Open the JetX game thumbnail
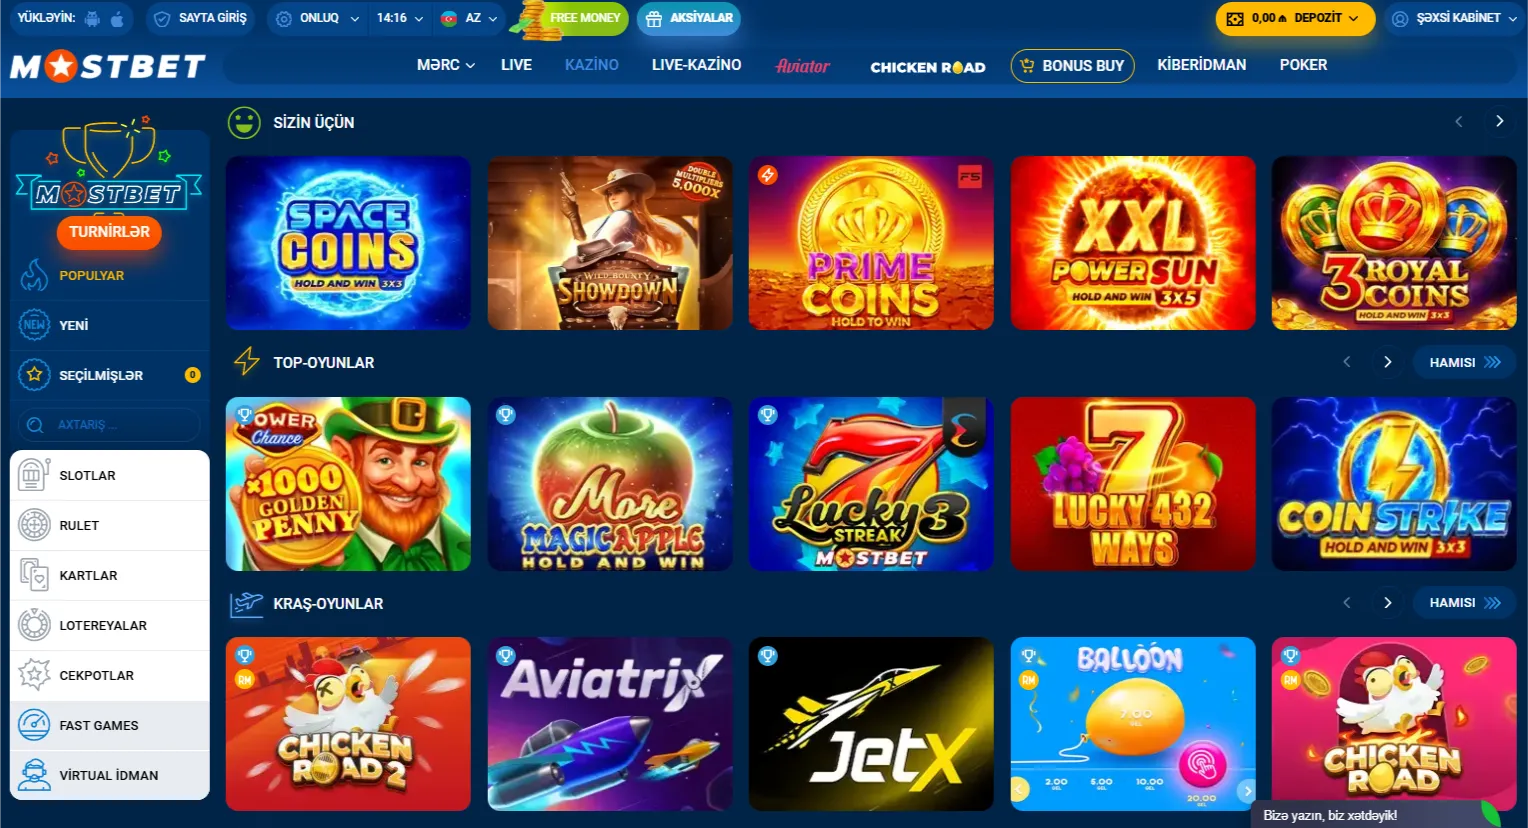The width and height of the screenshot is (1528, 828). click(x=871, y=724)
